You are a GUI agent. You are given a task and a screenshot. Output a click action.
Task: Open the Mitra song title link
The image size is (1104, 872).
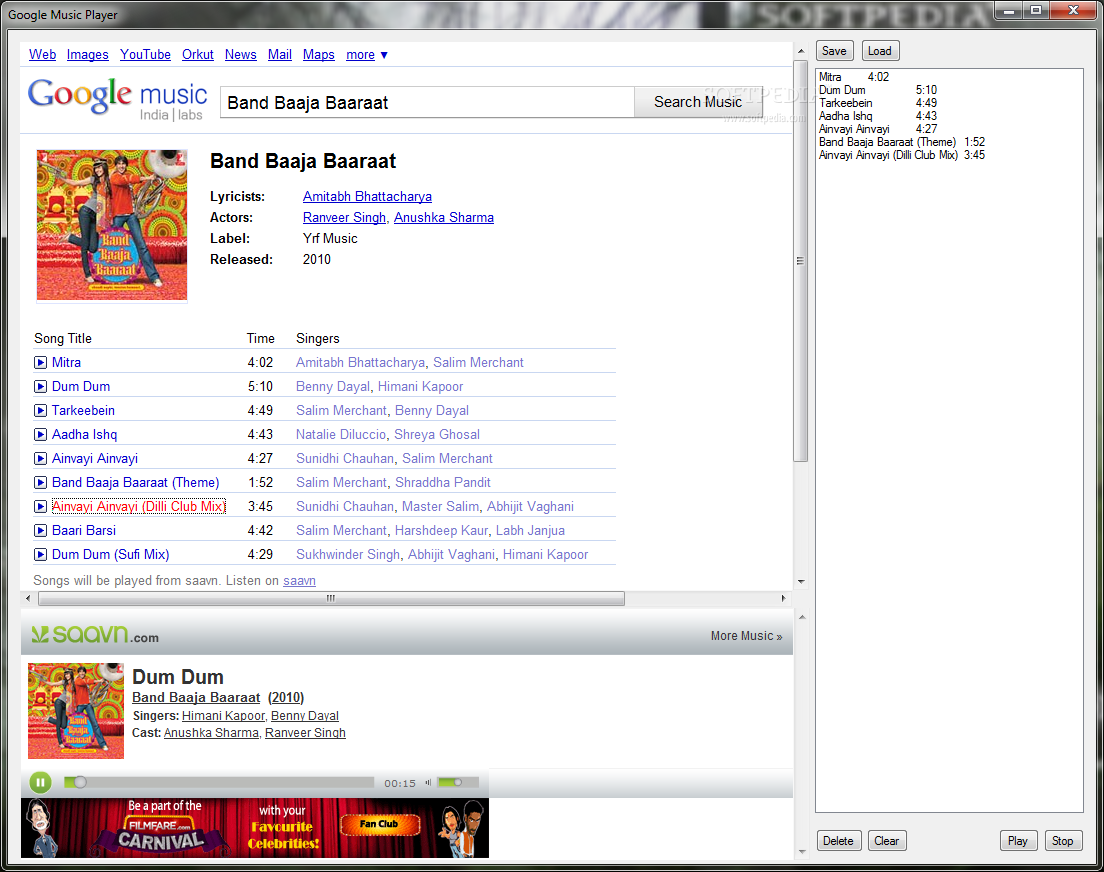click(x=66, y=363)
